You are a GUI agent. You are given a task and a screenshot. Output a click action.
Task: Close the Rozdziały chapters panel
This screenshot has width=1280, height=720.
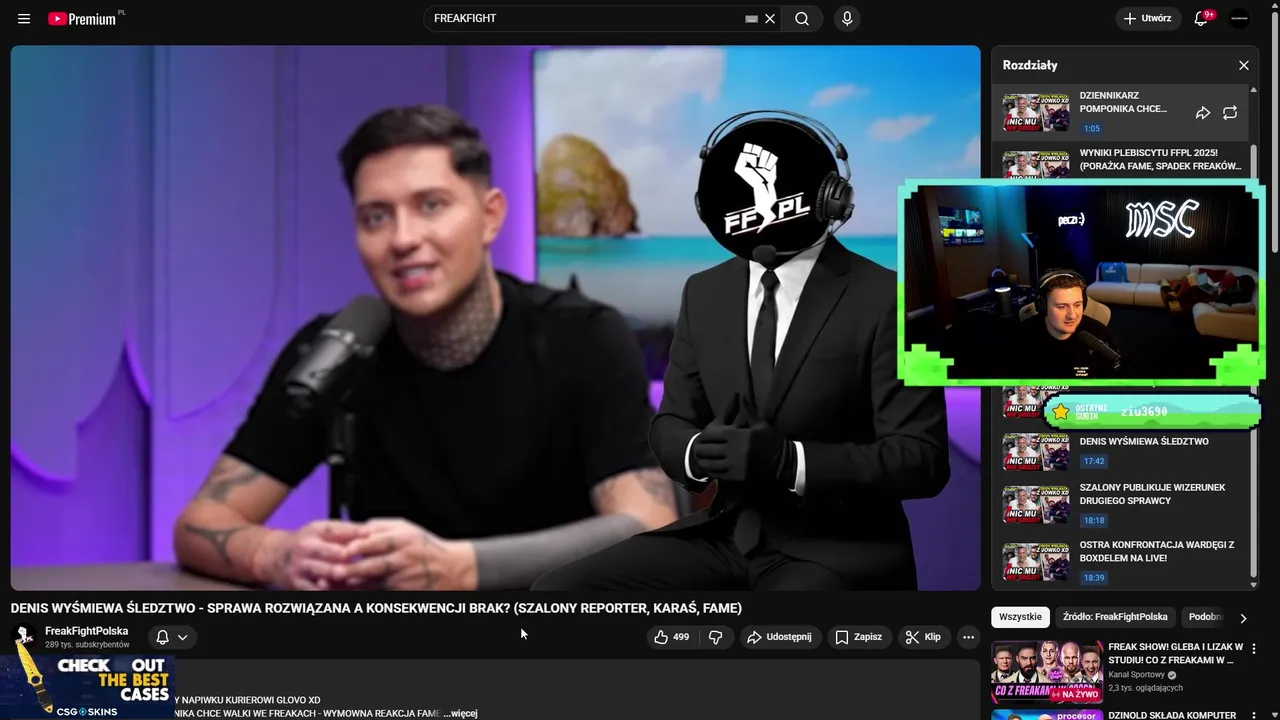[1244, 65]
